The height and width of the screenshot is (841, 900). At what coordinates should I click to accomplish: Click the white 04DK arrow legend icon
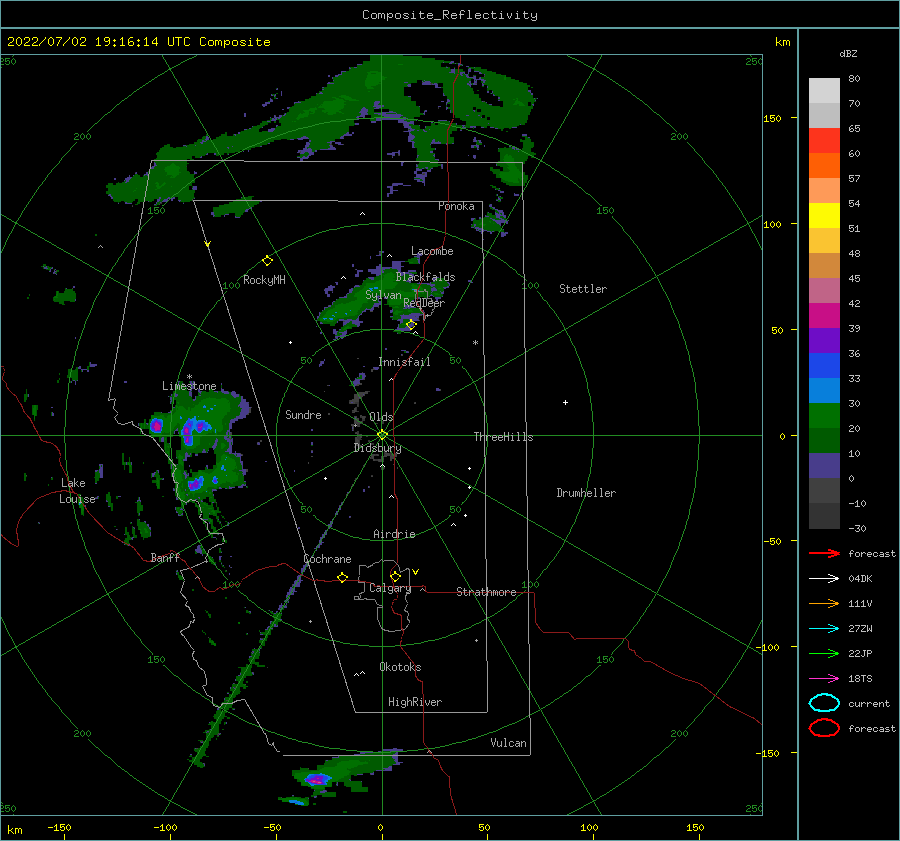pyautogui.click(x=824, y=579)
